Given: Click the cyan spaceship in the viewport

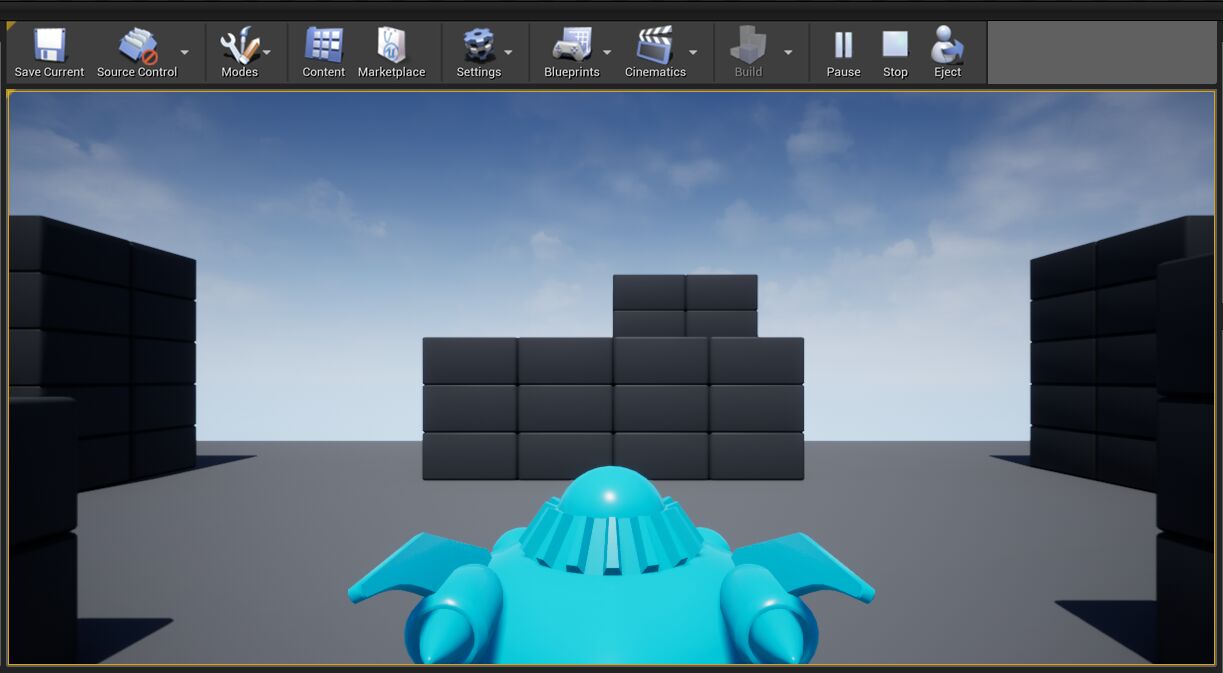Looking at the screenshot, I should click(611, 590).
